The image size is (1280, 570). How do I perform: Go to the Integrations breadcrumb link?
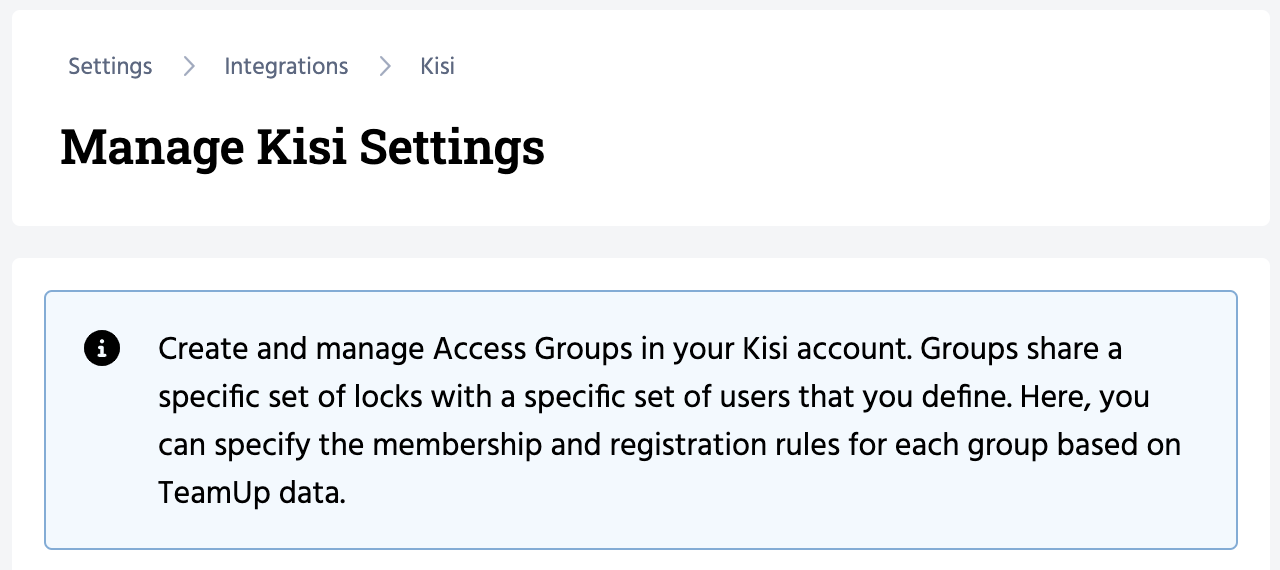click(x=286, y=67)
